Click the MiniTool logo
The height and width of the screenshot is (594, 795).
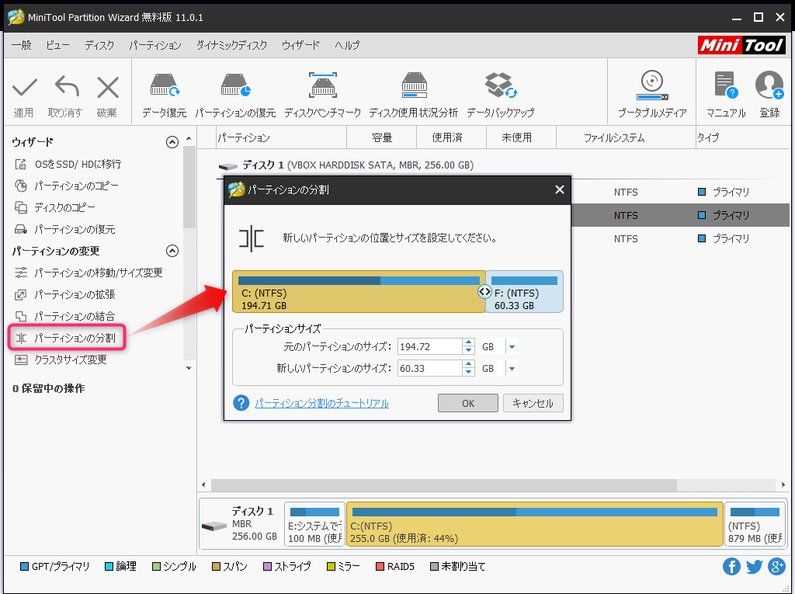[741, 45]
